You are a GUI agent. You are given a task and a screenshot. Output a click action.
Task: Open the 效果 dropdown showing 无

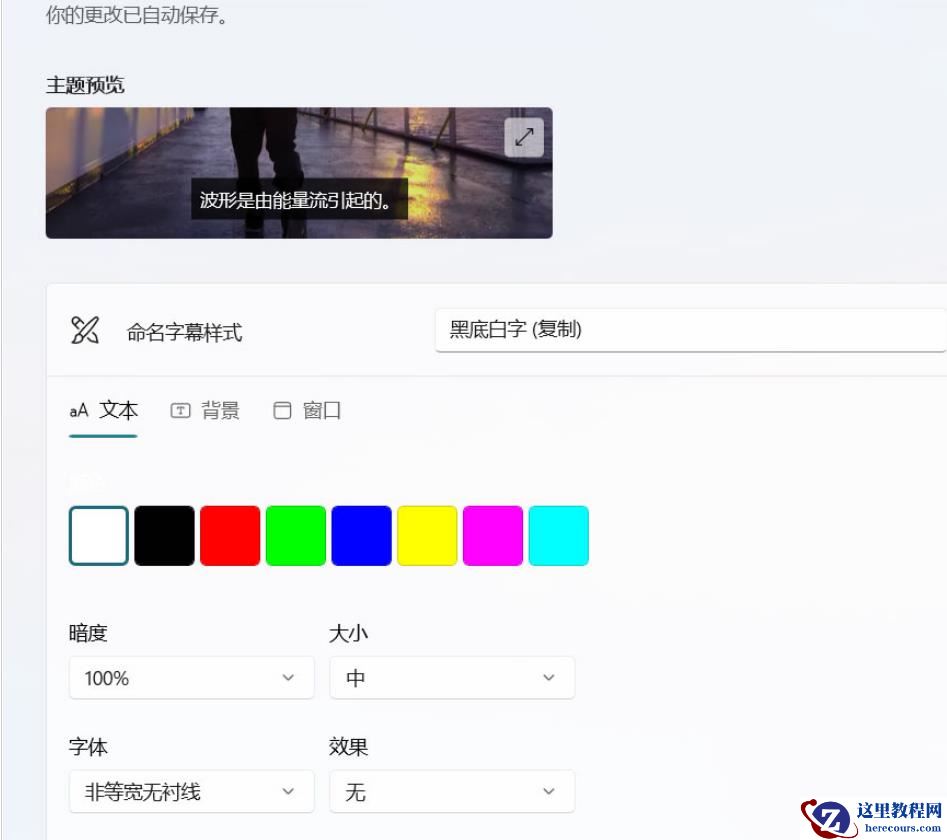click(451, 791)
